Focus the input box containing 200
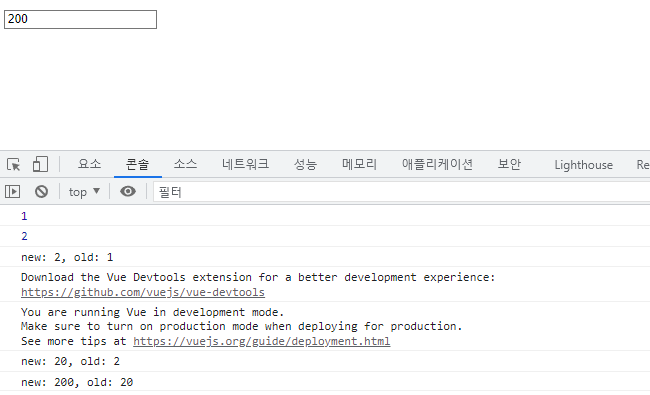This screenshot has width=650, height=395. point(80,19)
